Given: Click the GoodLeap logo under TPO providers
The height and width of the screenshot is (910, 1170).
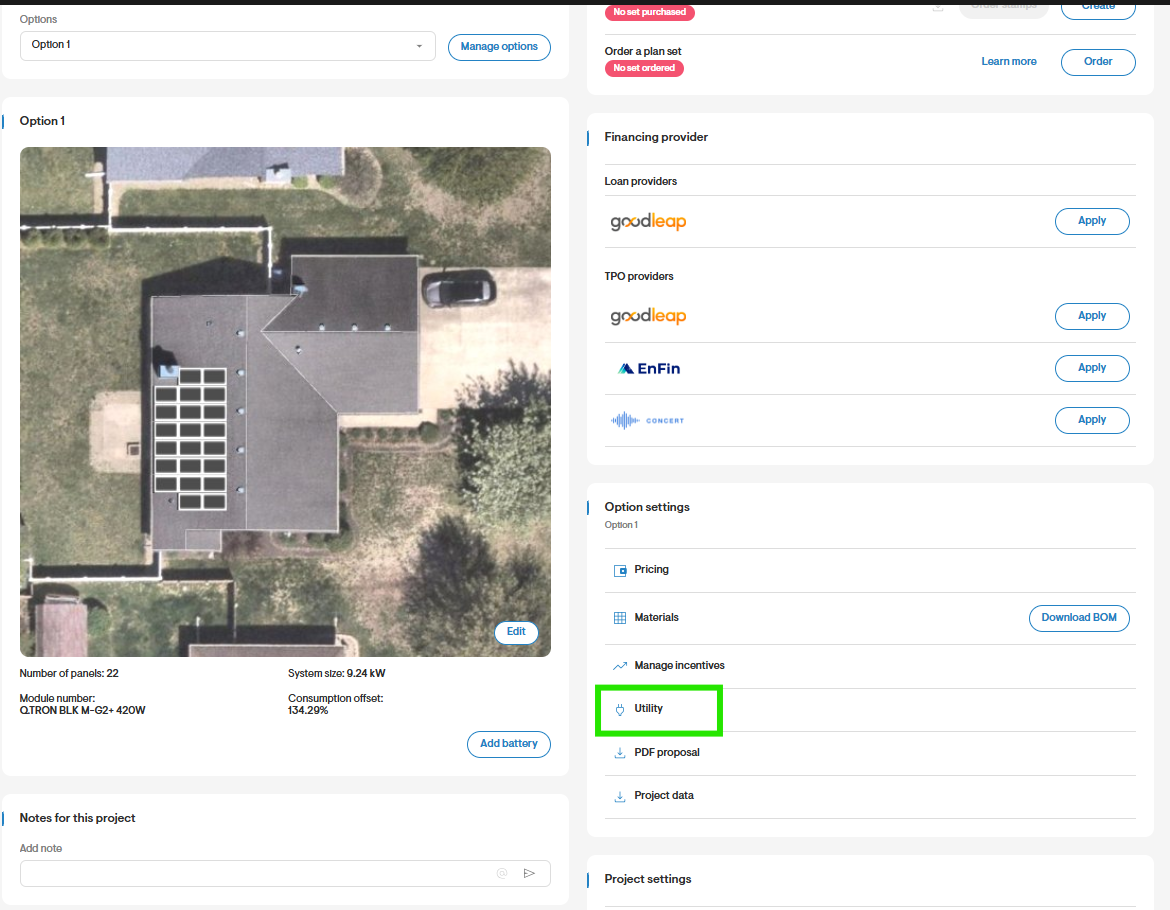Looking at the screenshot, I should pos(648,316).
